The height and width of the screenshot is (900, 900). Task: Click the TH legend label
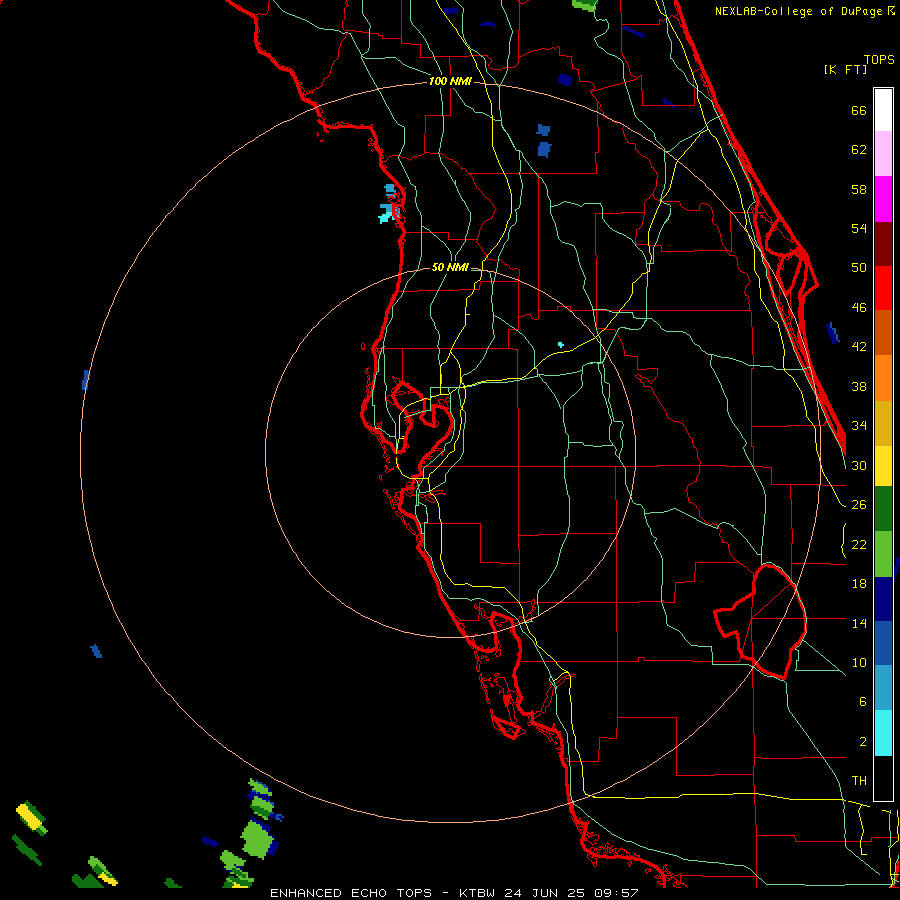(859, 780)
